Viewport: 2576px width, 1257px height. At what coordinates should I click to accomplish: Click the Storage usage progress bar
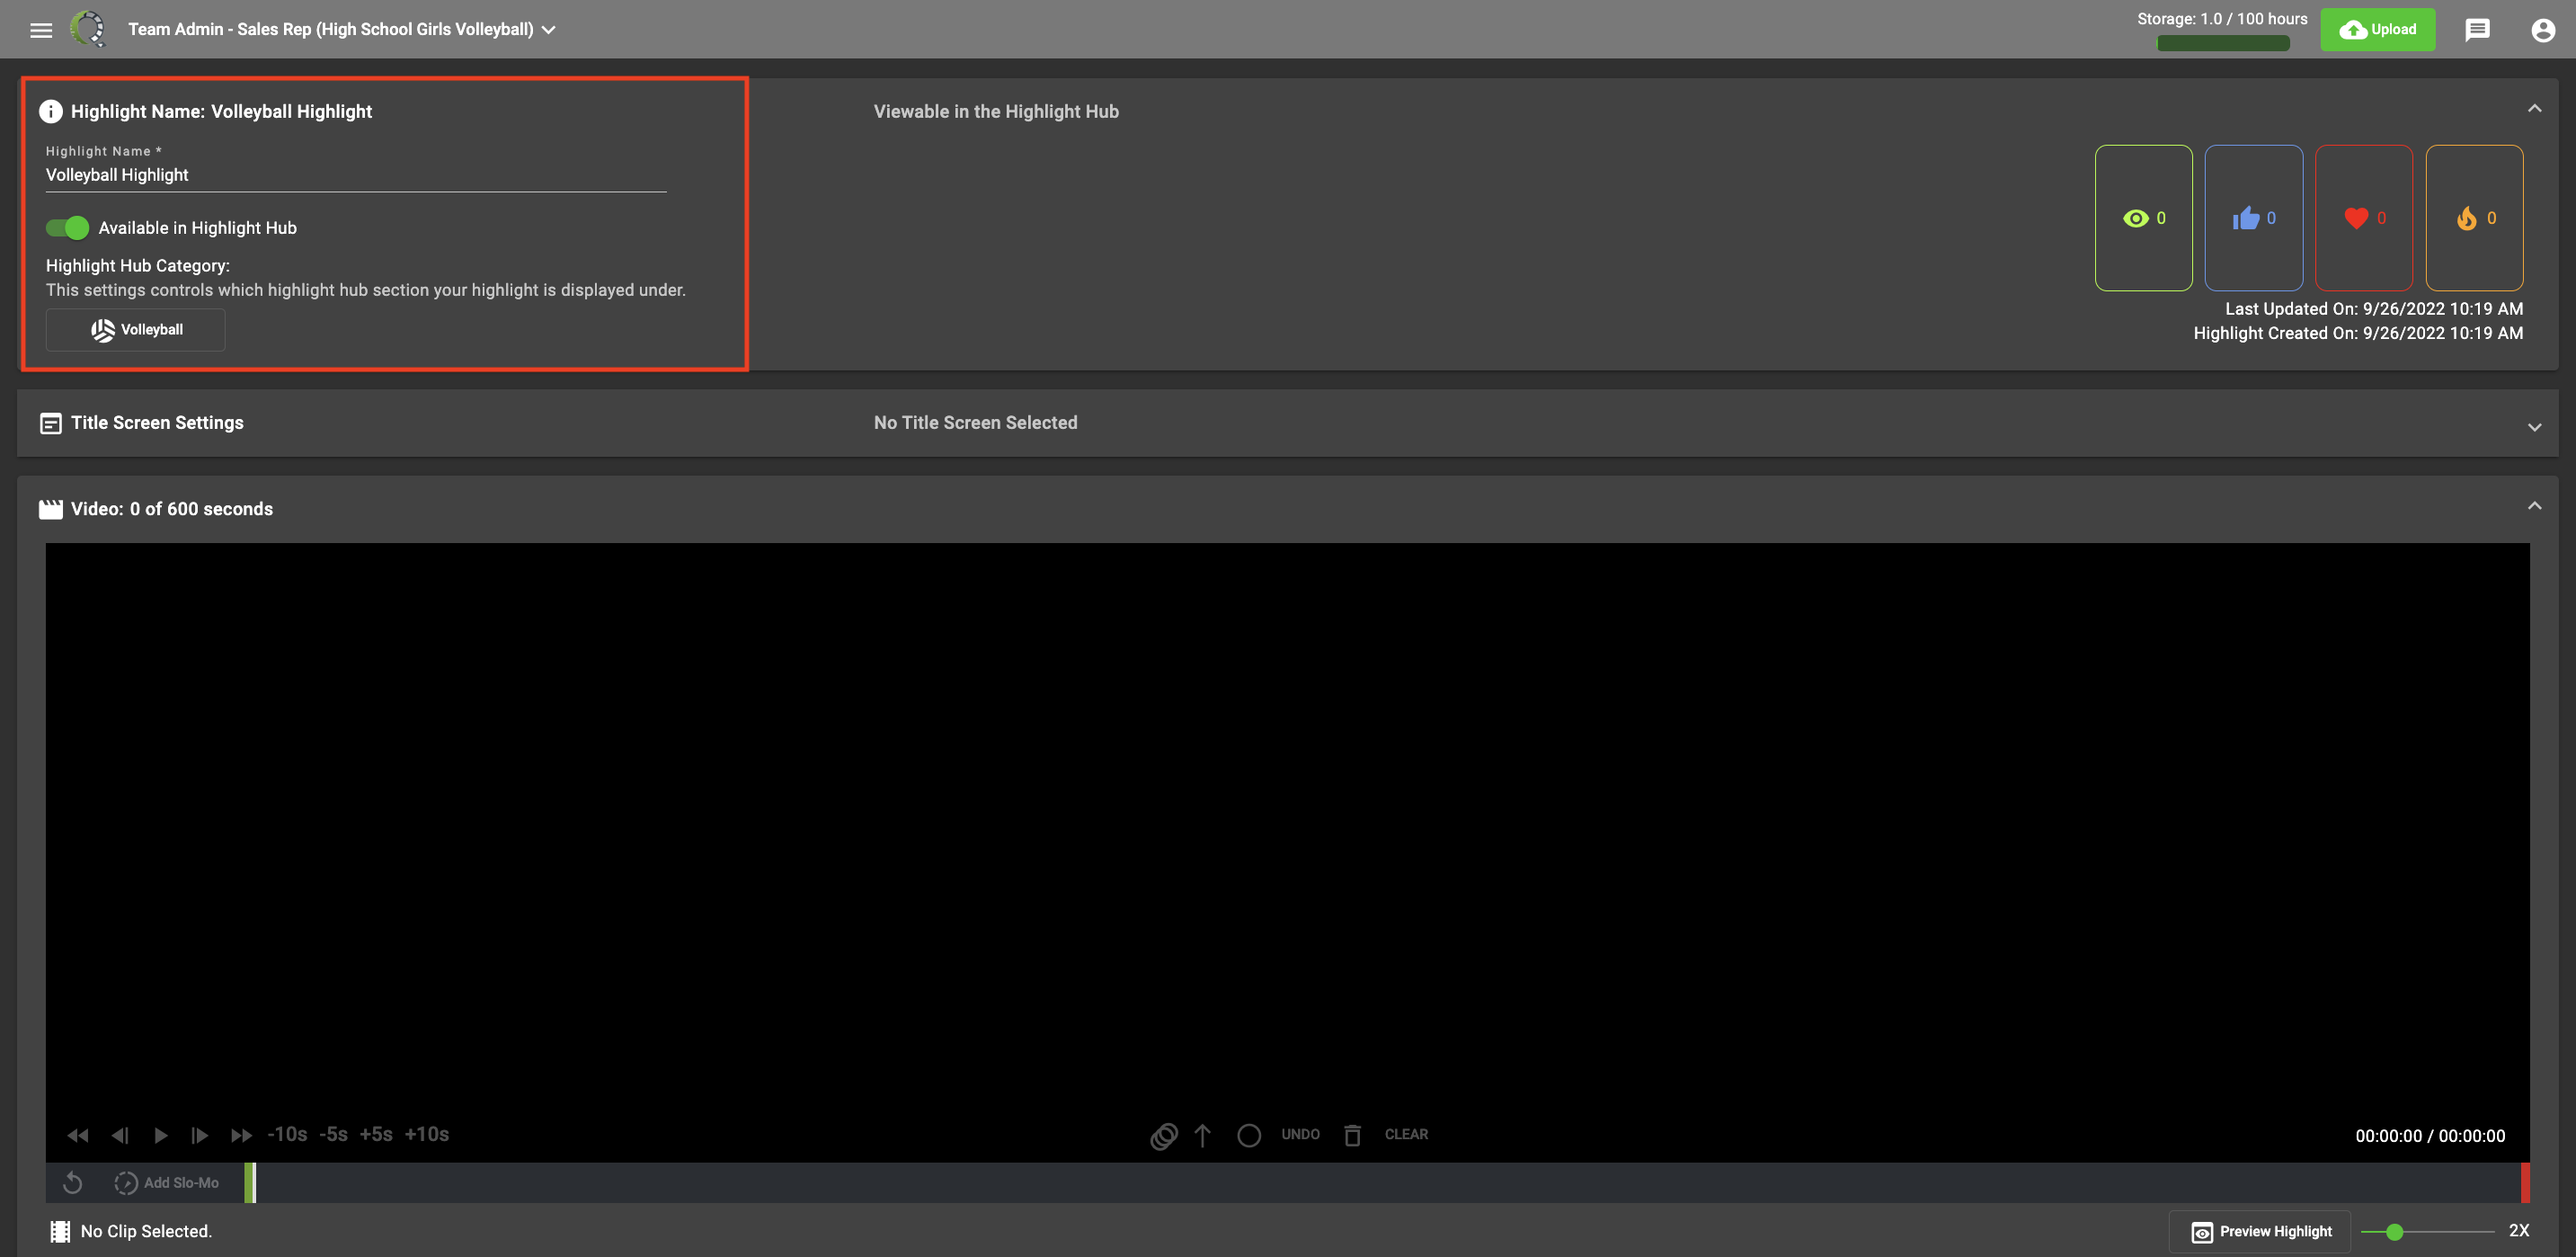[x=2223, y=43]
